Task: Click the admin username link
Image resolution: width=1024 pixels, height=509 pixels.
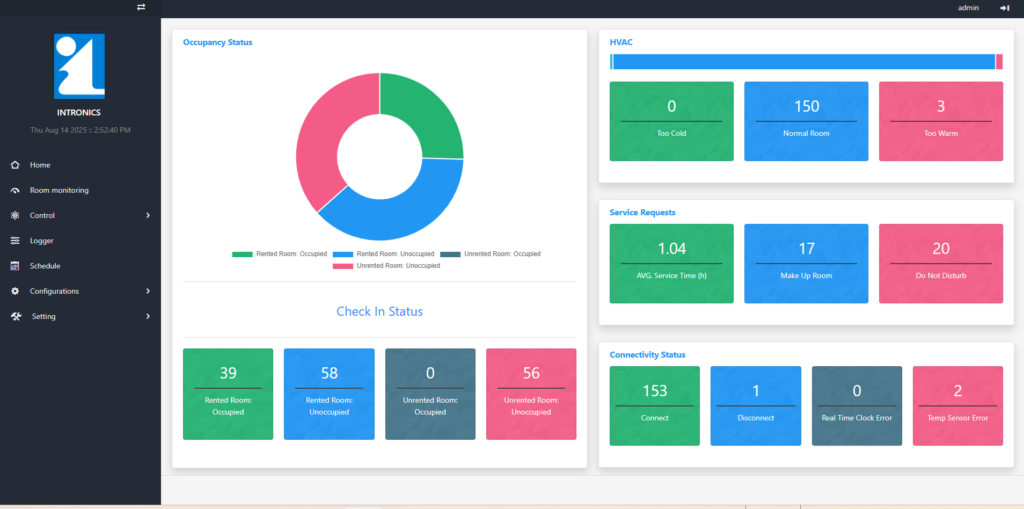Action: click(968, 8)
